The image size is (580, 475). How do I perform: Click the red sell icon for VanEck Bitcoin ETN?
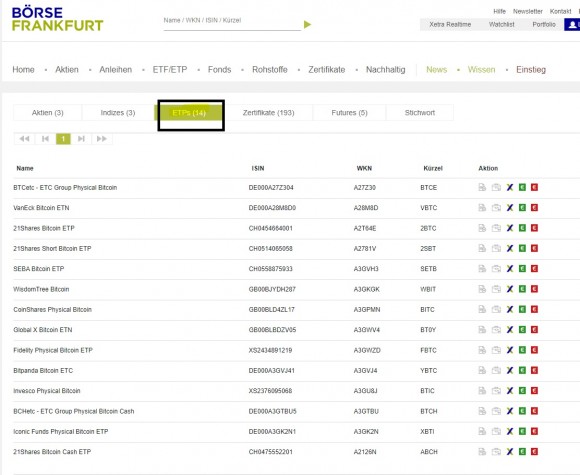coord(534,208)
